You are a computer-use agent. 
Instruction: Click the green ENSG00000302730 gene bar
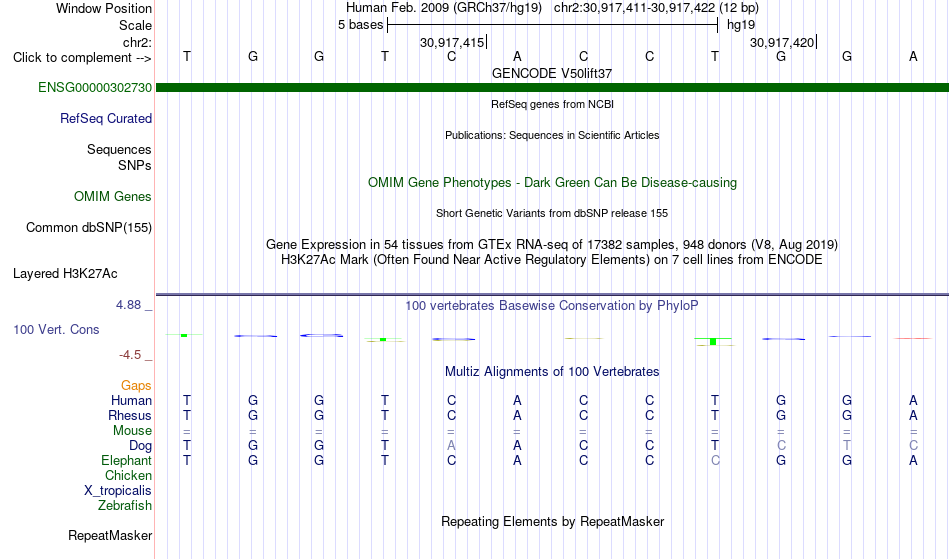(552, 88)
